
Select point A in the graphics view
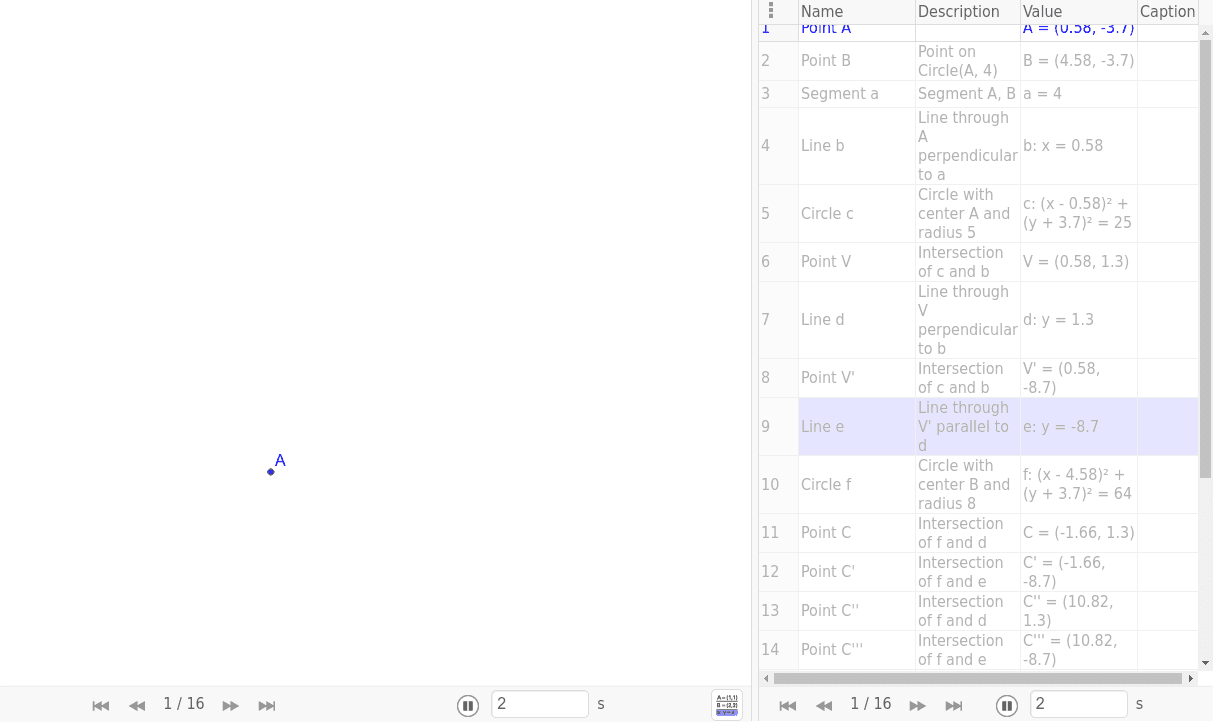[271, 471]
